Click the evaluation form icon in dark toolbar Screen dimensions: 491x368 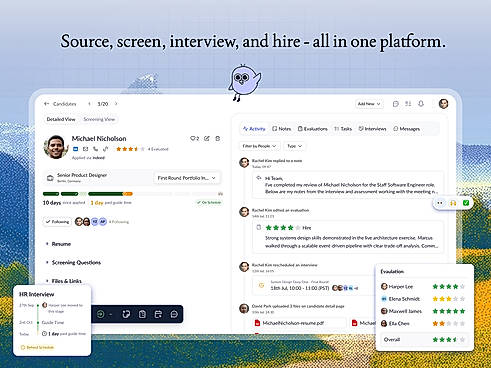(142, 314)
